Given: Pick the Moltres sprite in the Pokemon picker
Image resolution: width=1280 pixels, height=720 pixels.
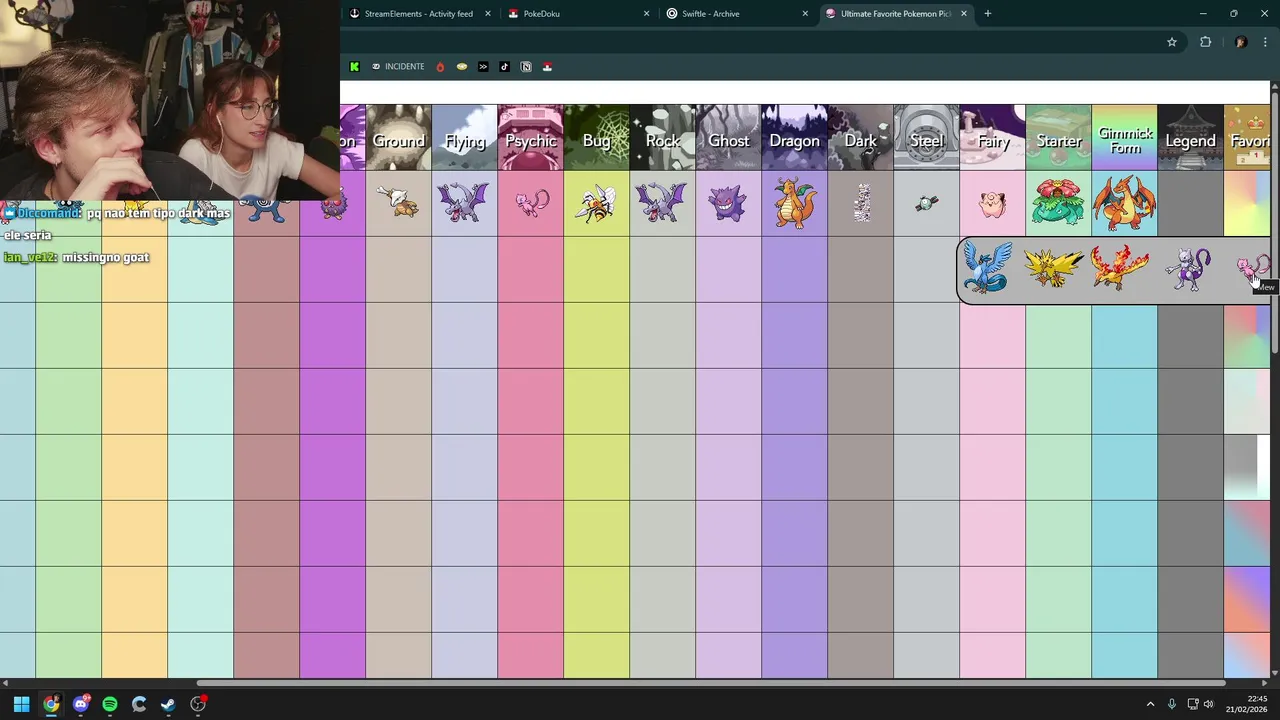Looking at the screenshot, I should (x=1120, y=268).
